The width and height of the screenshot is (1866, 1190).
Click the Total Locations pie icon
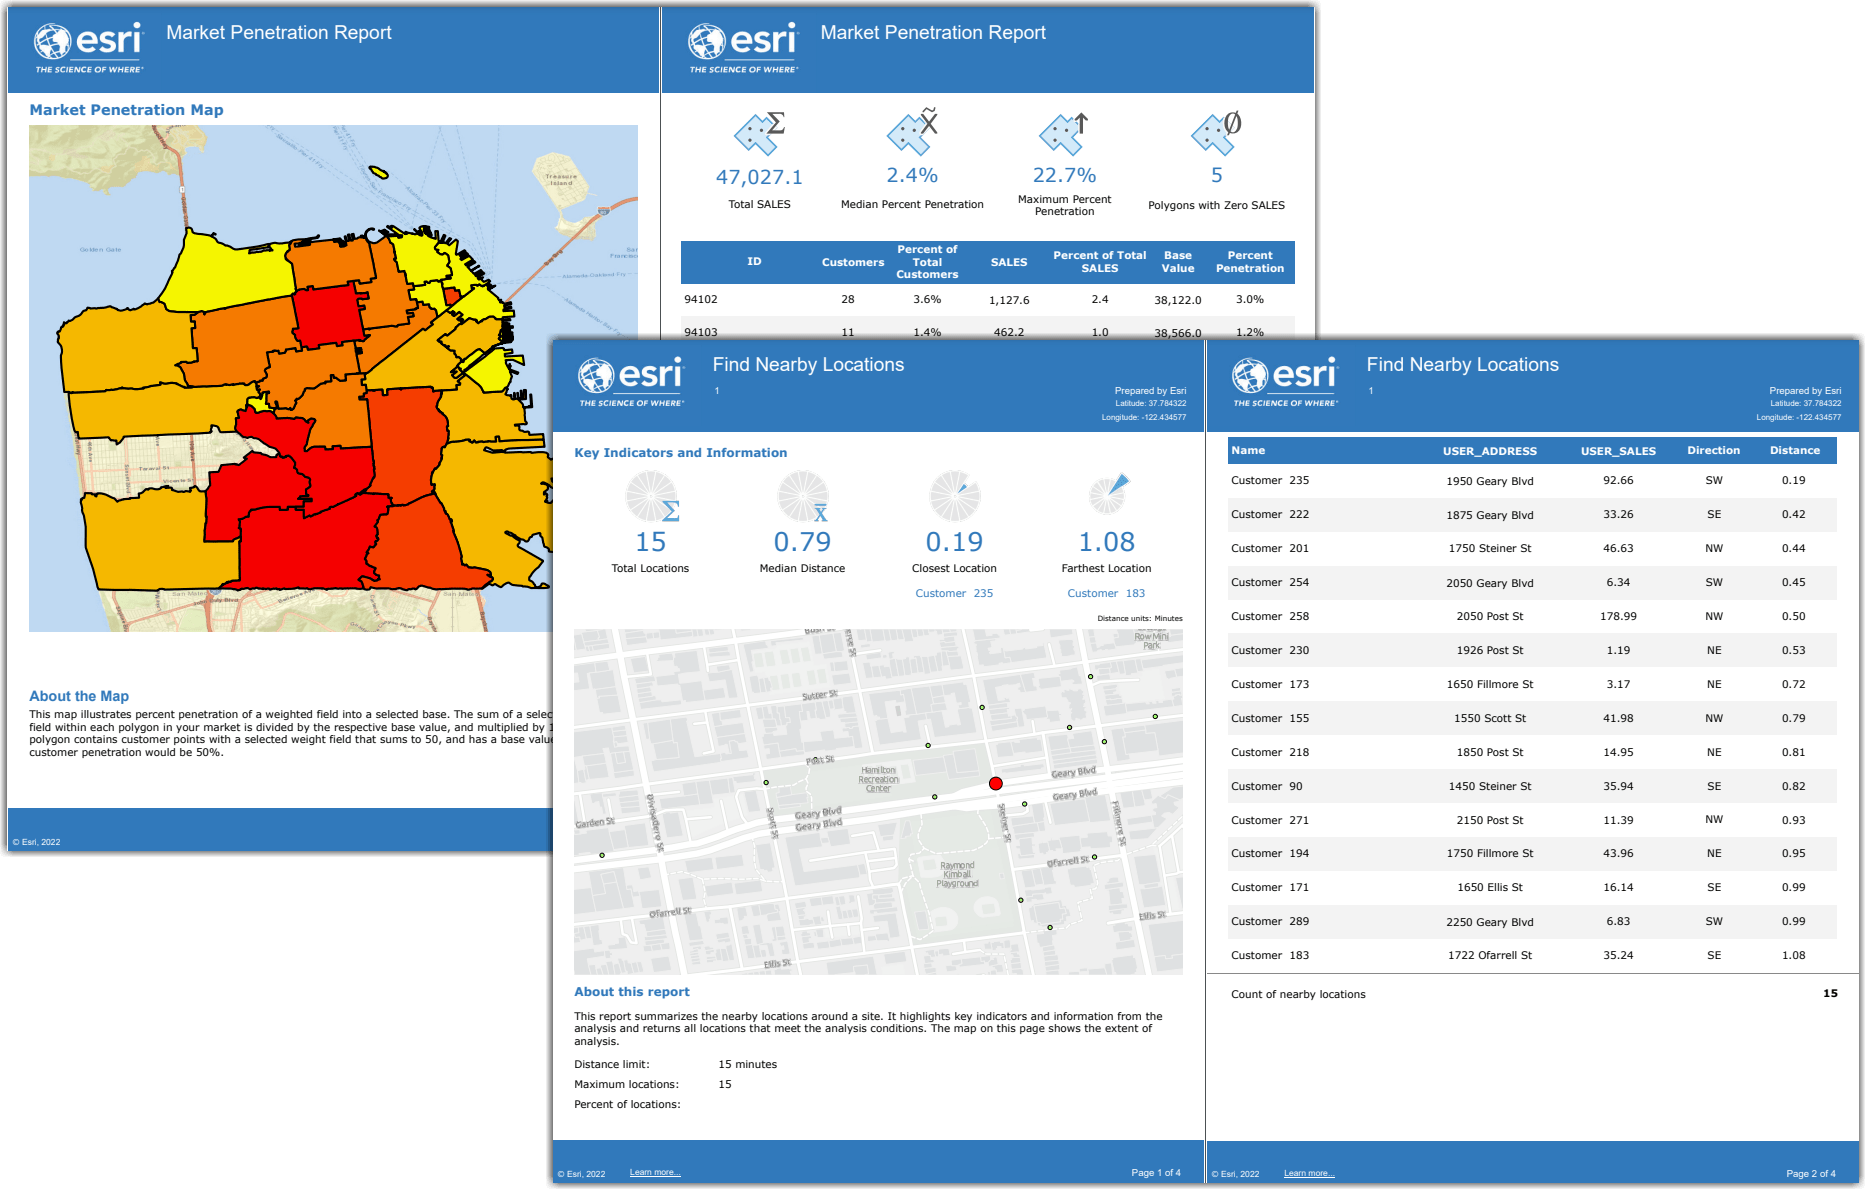tap(651, 496)
